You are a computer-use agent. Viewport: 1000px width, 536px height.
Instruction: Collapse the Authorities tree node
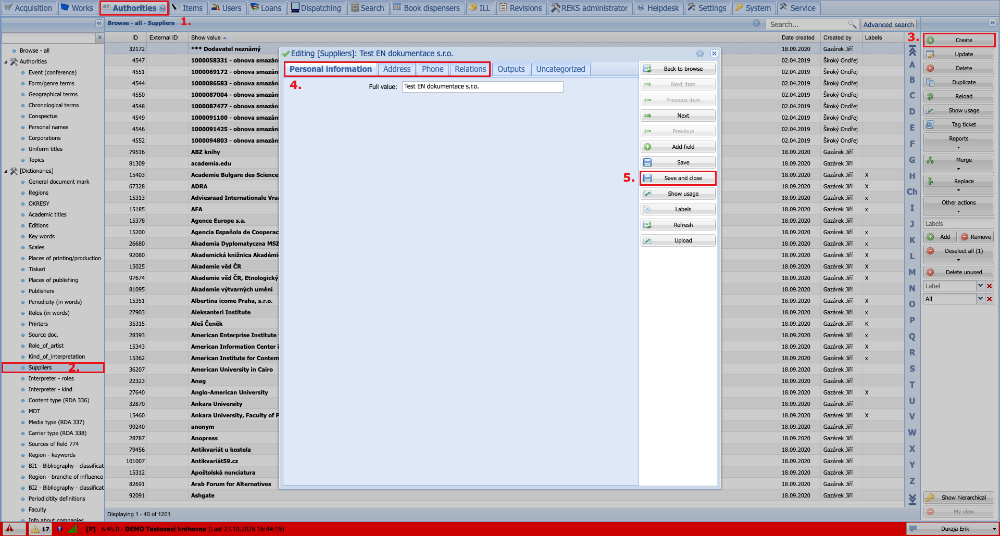pyautogui.click(x=5, y=62)
